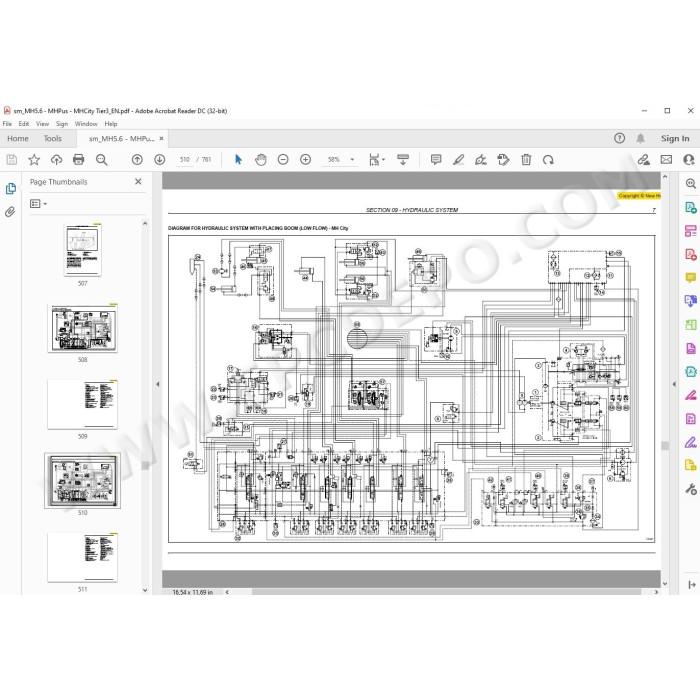The height and width of the screenshot is (700, 700).
Task: Open the attachments paperclip panel
Action: [10, 212]
